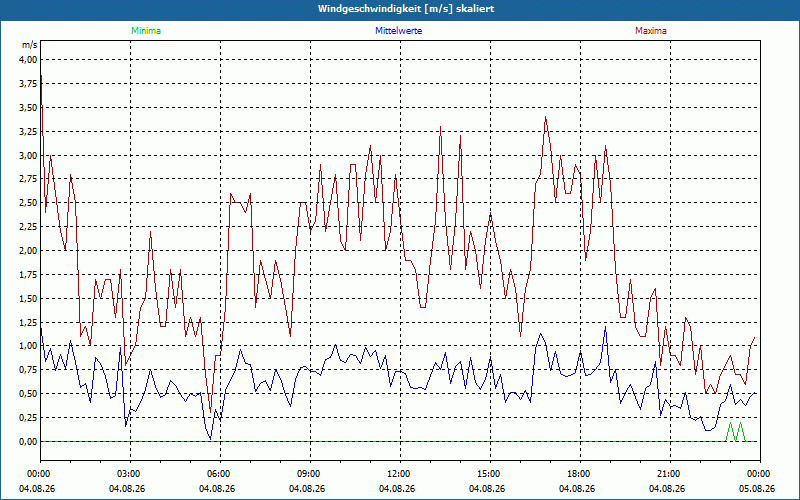The image size is (800, 500).
Task: Click the y-axis value '2,50'
Action: (x=28, y=203)
